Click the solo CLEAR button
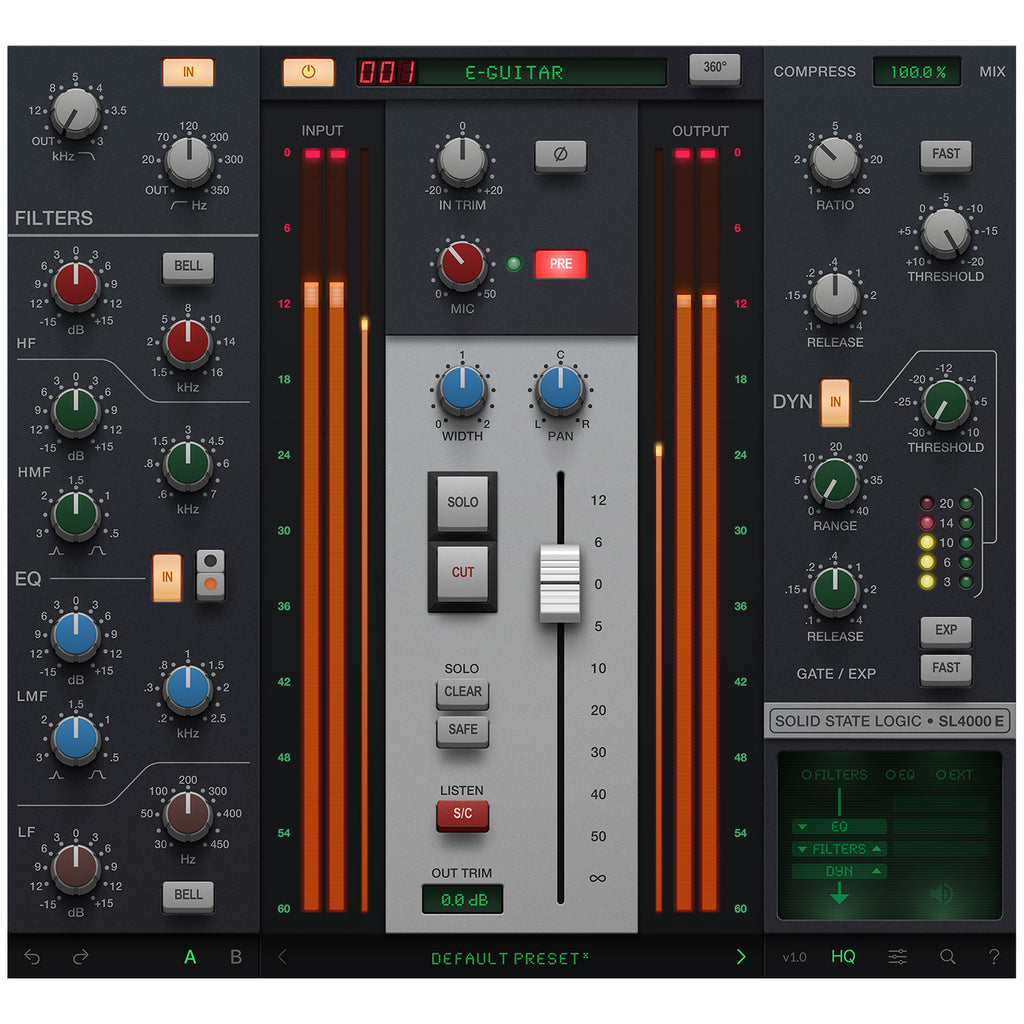This screenshot has height=1024, width=1024. point(462,692)
